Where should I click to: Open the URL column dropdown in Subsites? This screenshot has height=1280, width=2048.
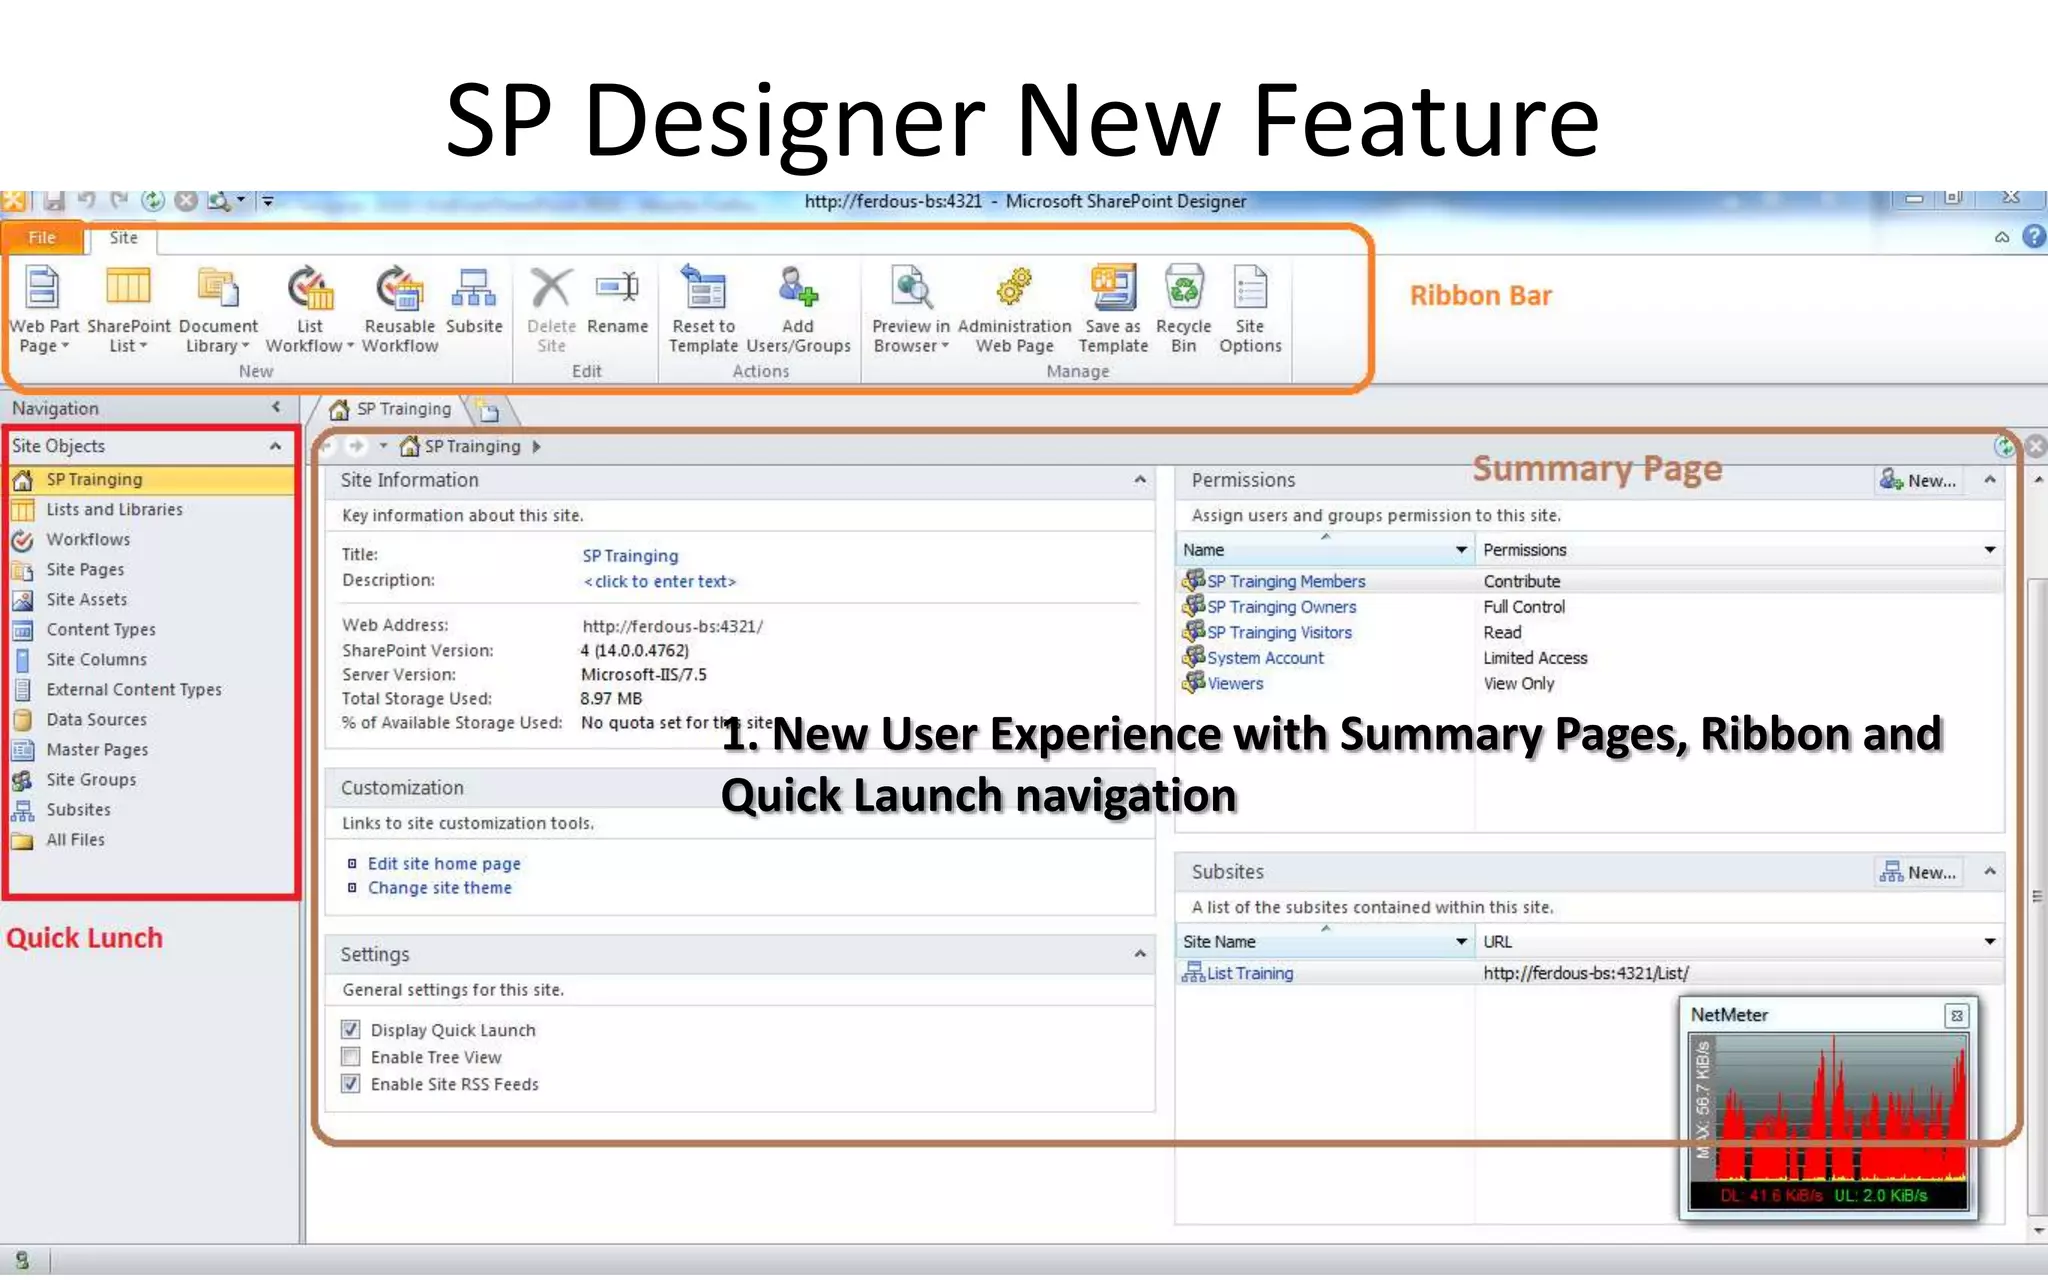click(1990, 942)
